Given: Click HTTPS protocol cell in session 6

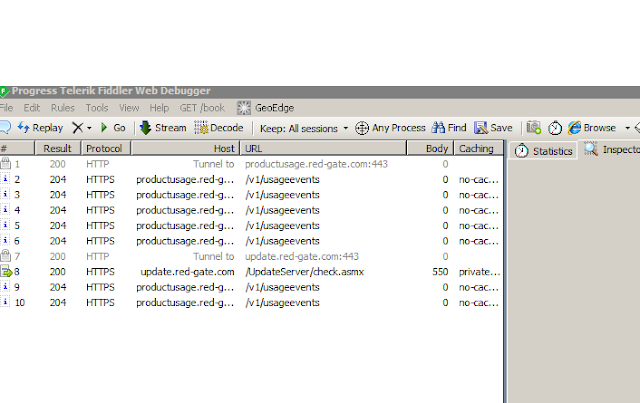Looking at the screenshot, I should pyautogui.click(x=100, y=241).
